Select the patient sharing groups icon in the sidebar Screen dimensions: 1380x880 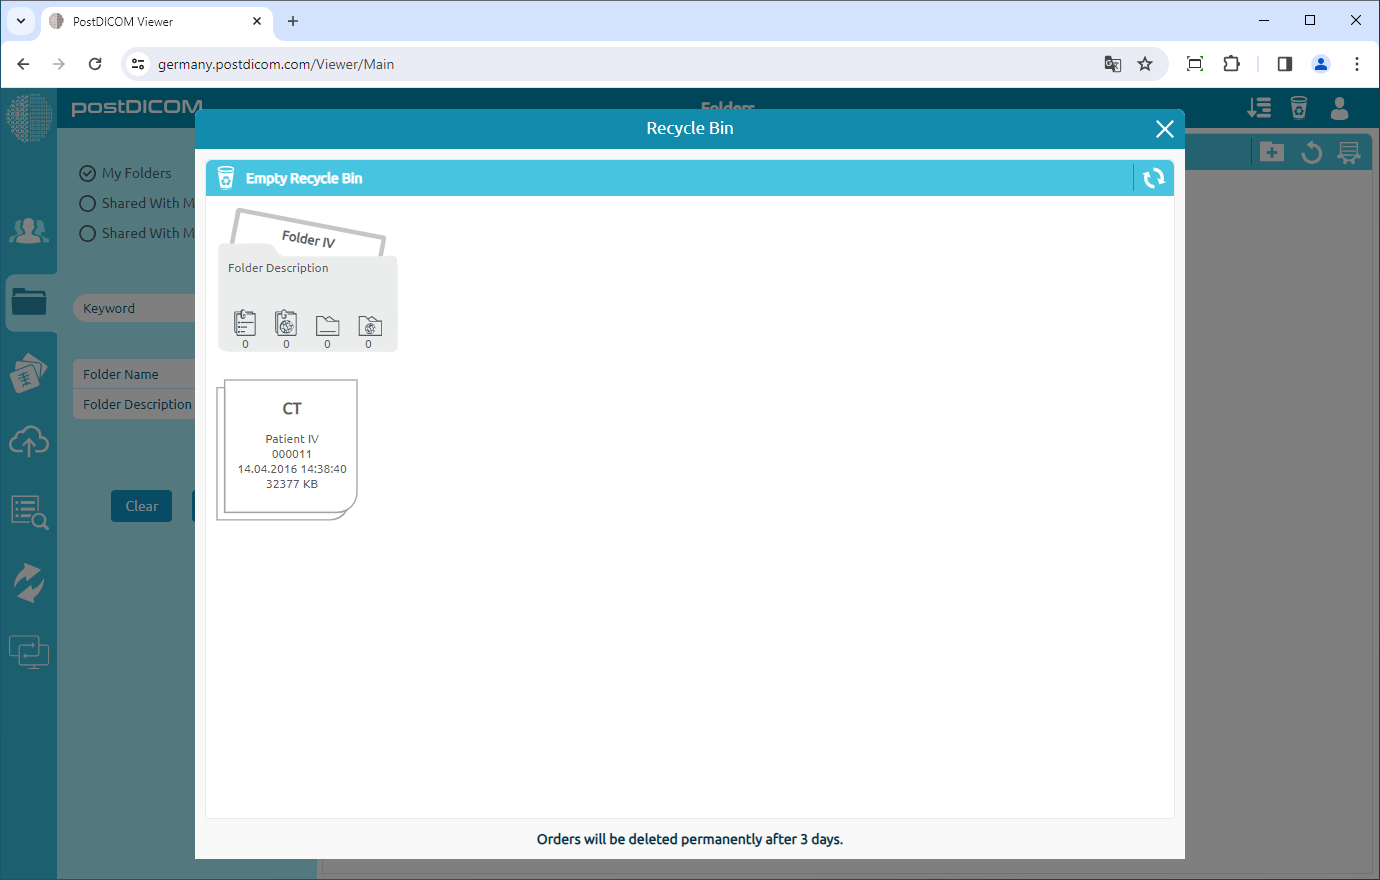(x=29, y=230)
